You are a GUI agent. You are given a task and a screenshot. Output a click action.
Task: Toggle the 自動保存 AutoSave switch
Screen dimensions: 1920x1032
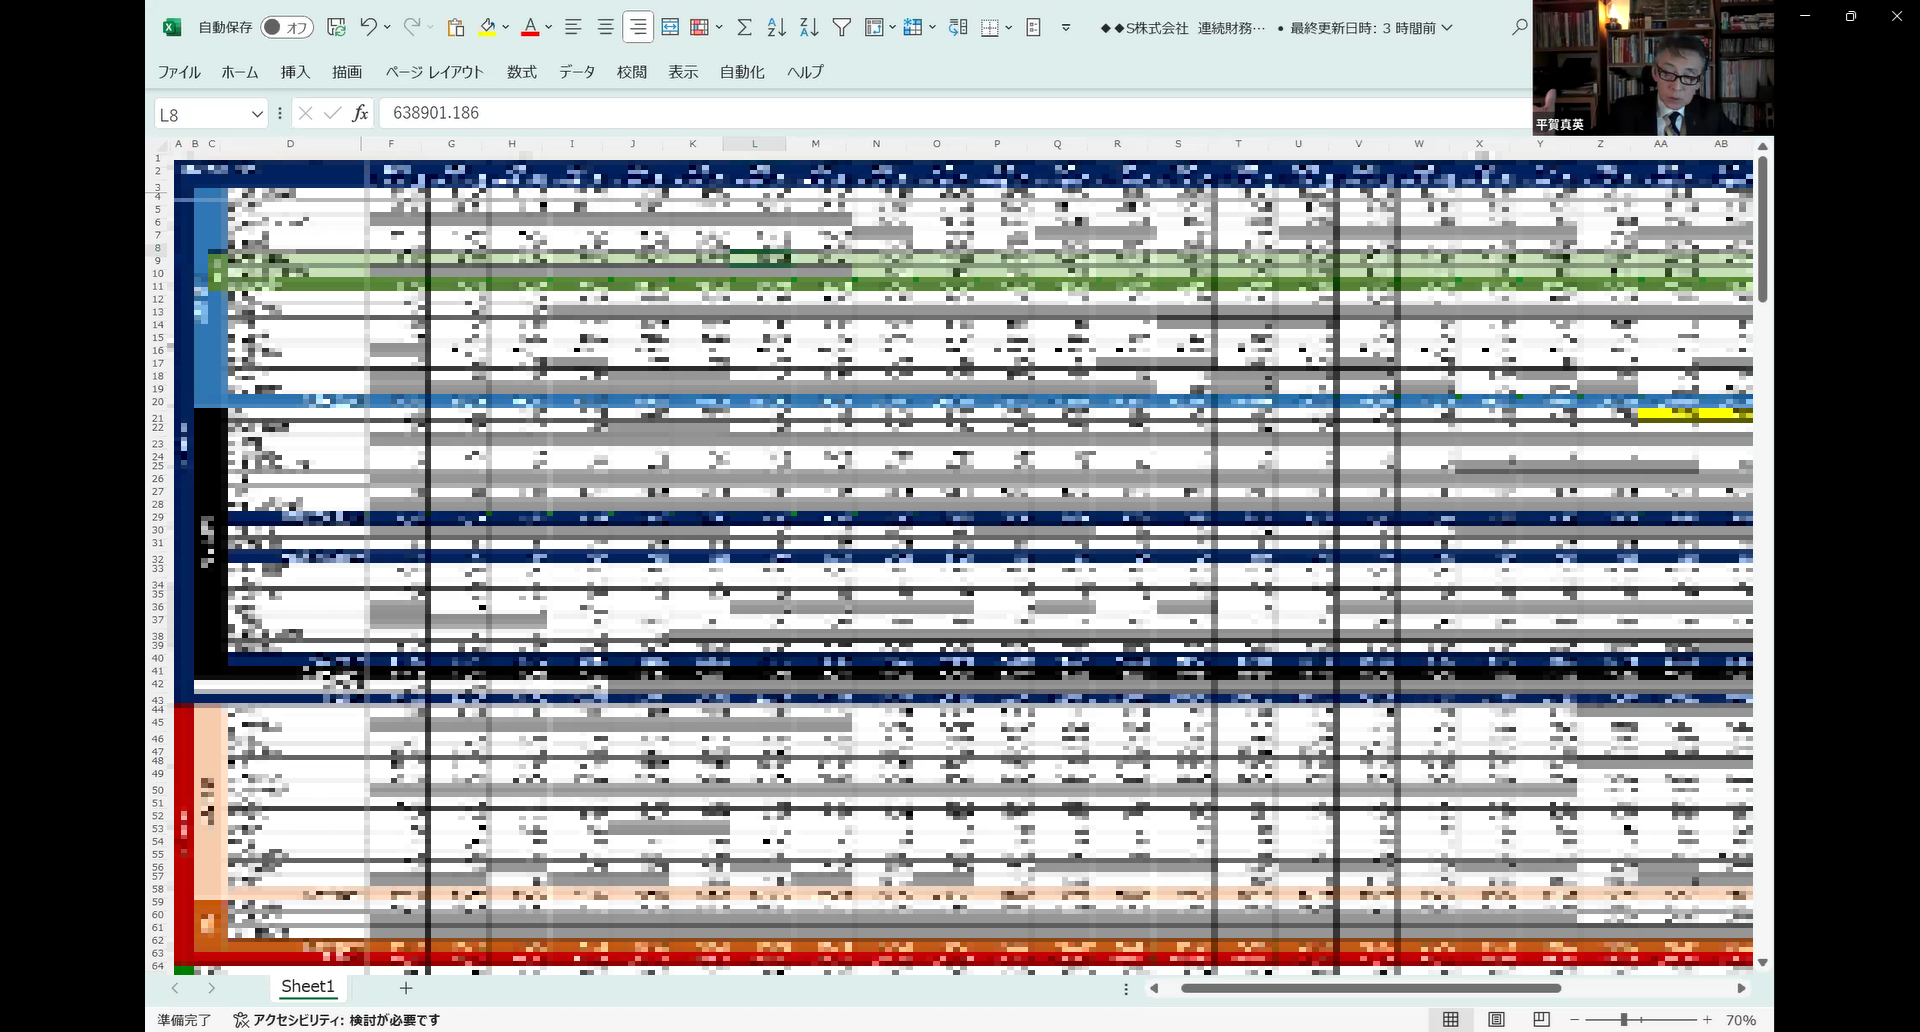click(x=286, y=28)
